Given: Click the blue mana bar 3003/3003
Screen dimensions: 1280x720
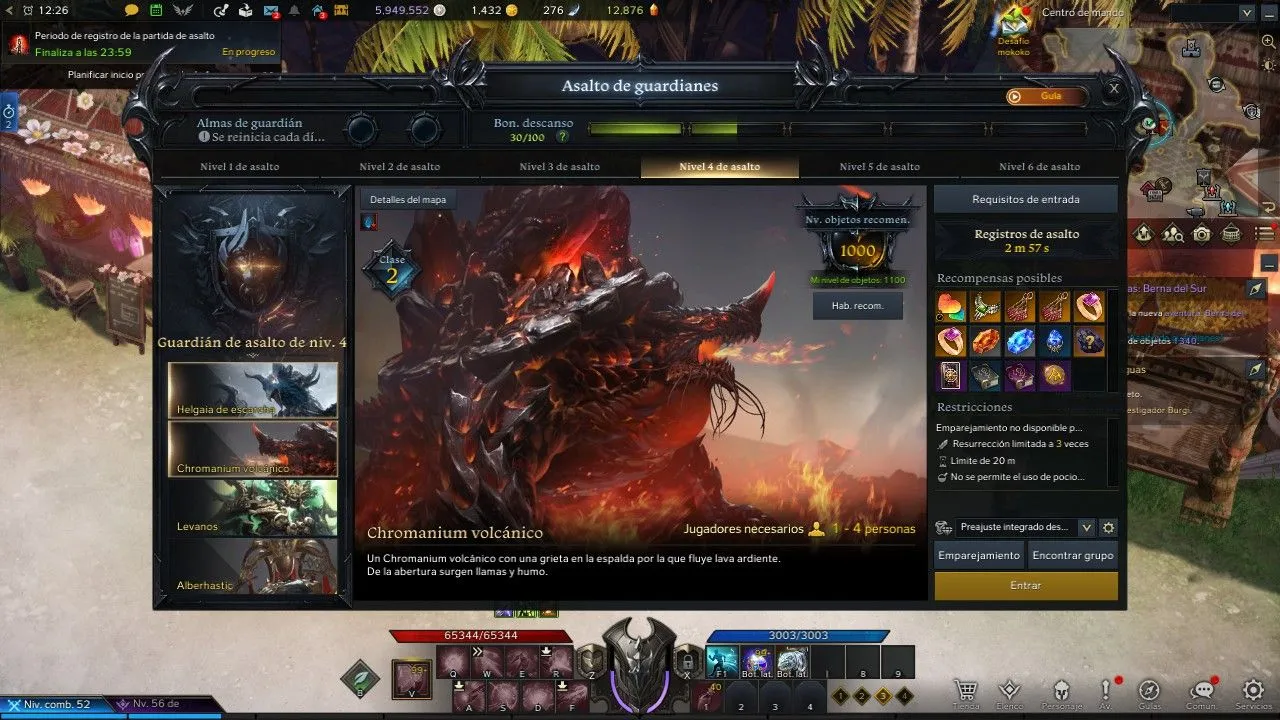Looking at the screenshot, I should pos(797,636).
